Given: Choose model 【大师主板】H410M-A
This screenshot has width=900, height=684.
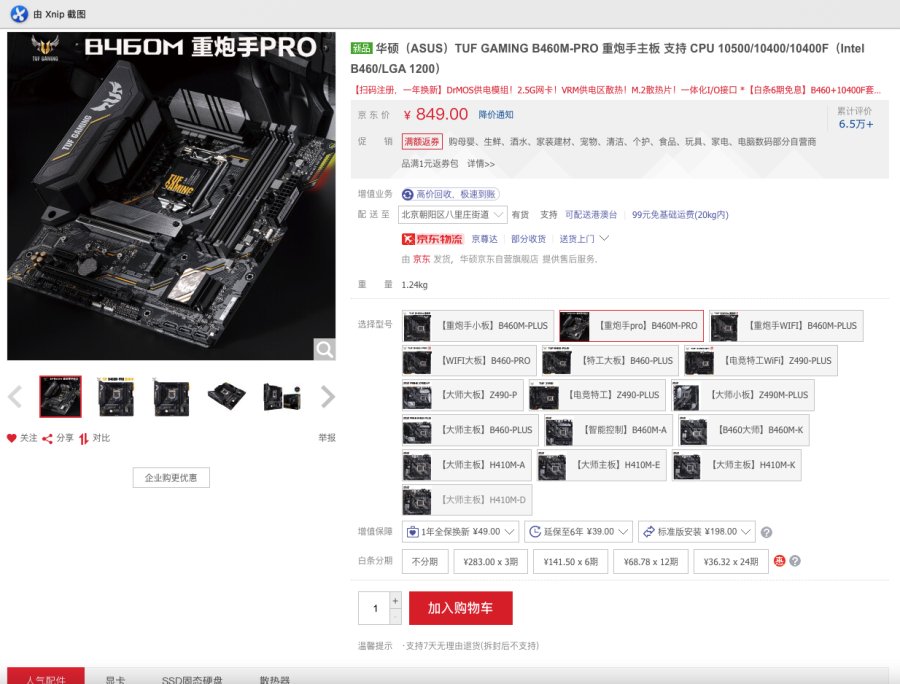Looking at the screenshot, I should (467, 465).
